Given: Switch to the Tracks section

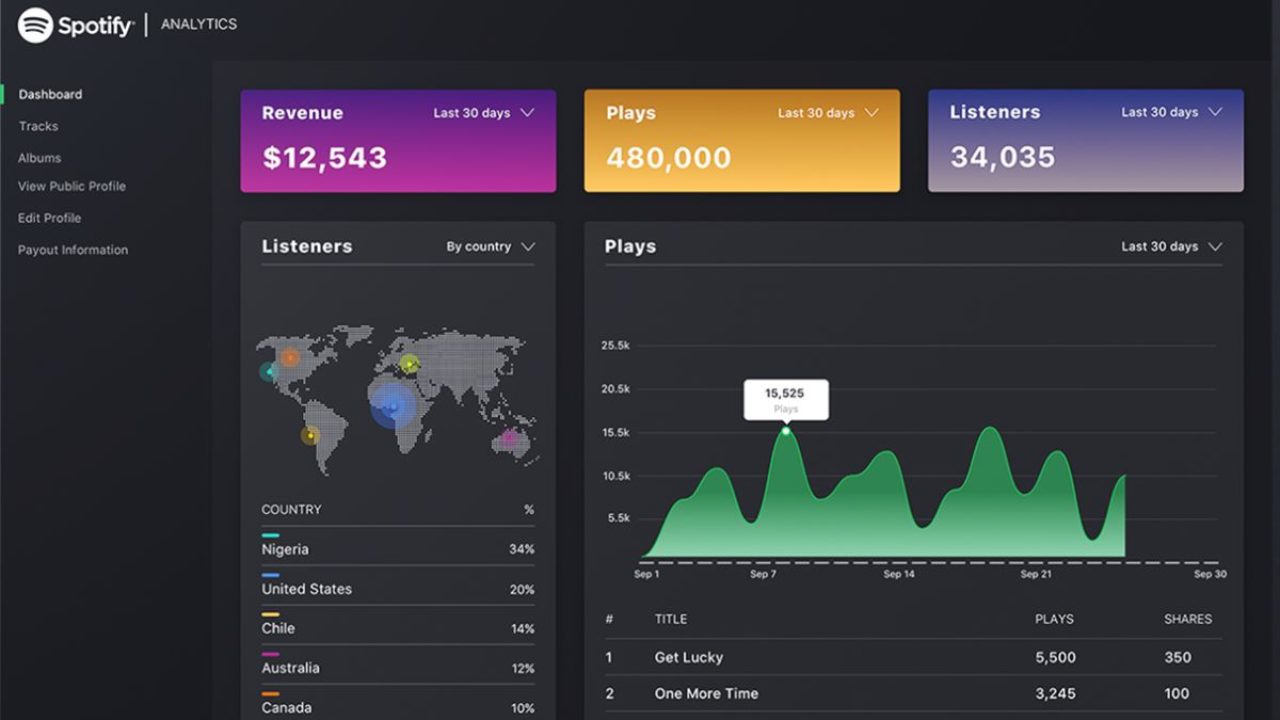Looking at the screenshot, I should (x=38, y=125).
